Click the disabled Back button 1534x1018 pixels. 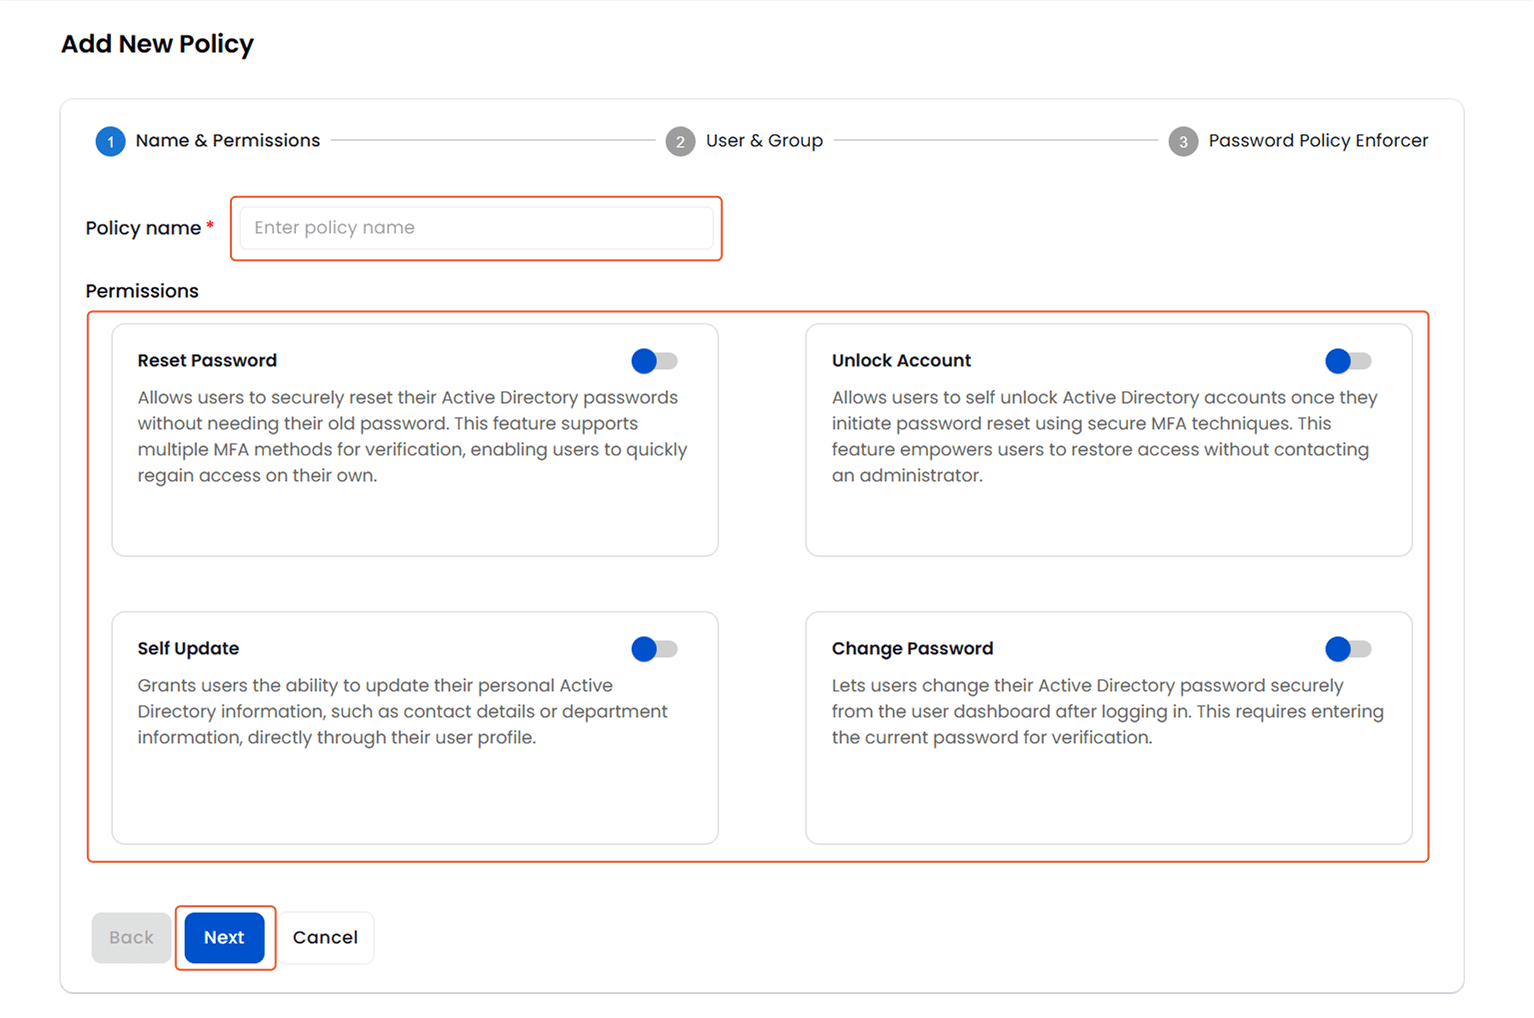(x=130, y=937)
